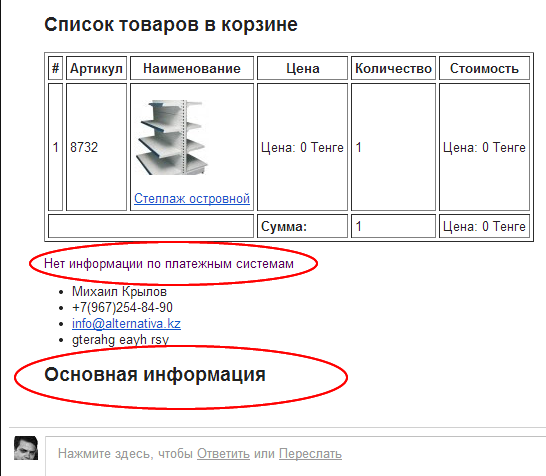Click the Список товаров в корзине heading
Image resolution: width=546 pixels, height=476 pixels.
[x=171, y=24]
